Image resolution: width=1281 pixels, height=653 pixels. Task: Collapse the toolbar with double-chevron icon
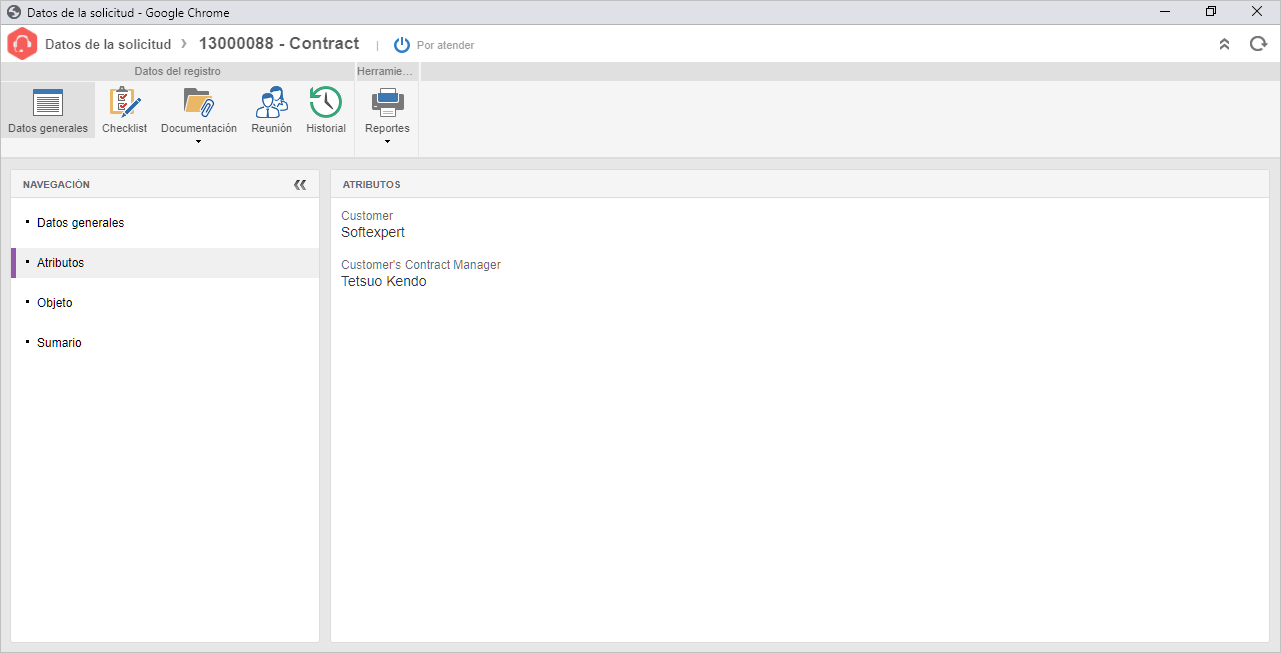coord(1224,44)
